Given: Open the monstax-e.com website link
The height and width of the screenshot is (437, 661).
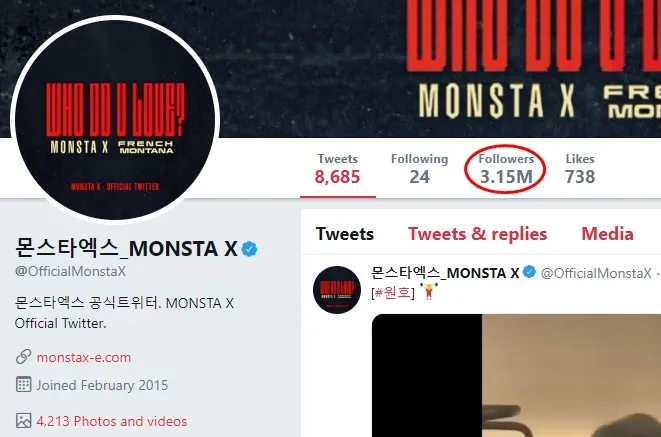Looking at the screenshot, I should [x=83, y=357].
